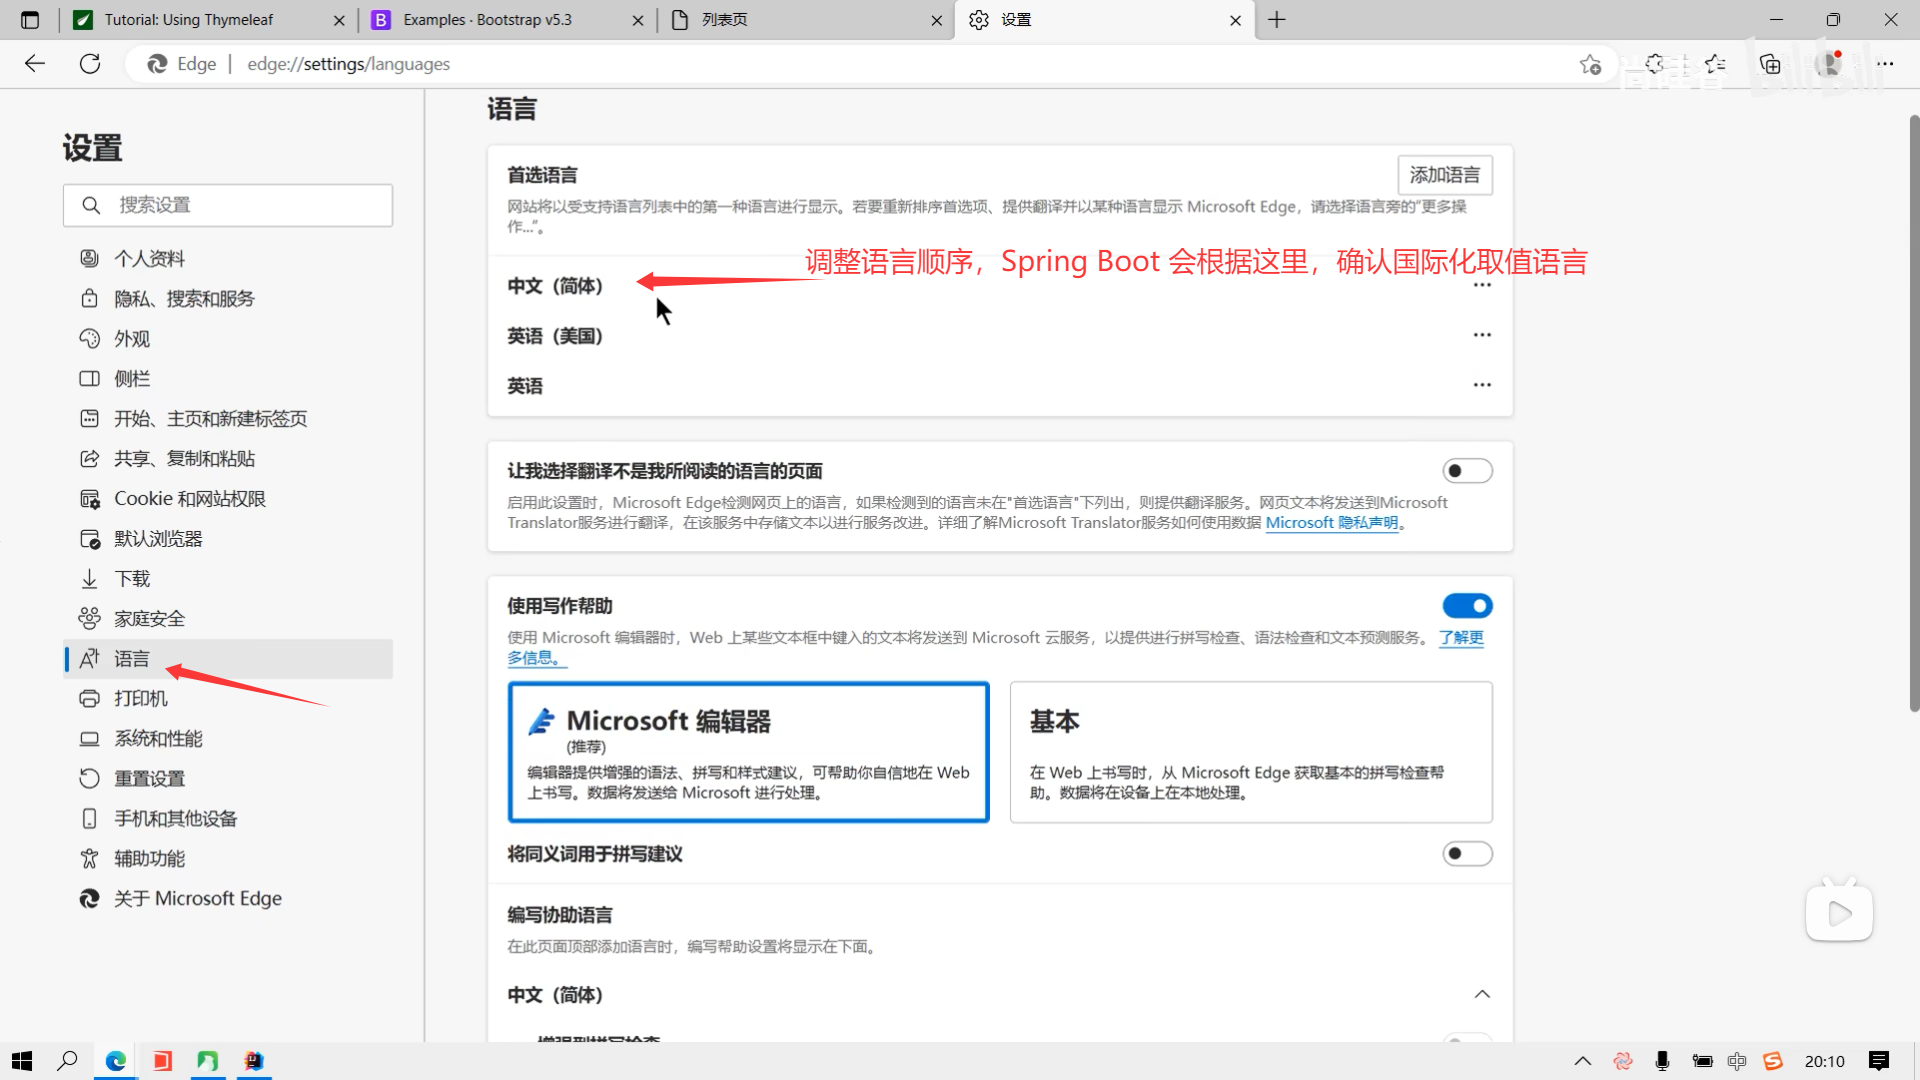Open 隐私、搜索和服务 settings section
The width and height of the screenshot is (1920, 1080).
[x=184, y=299]
